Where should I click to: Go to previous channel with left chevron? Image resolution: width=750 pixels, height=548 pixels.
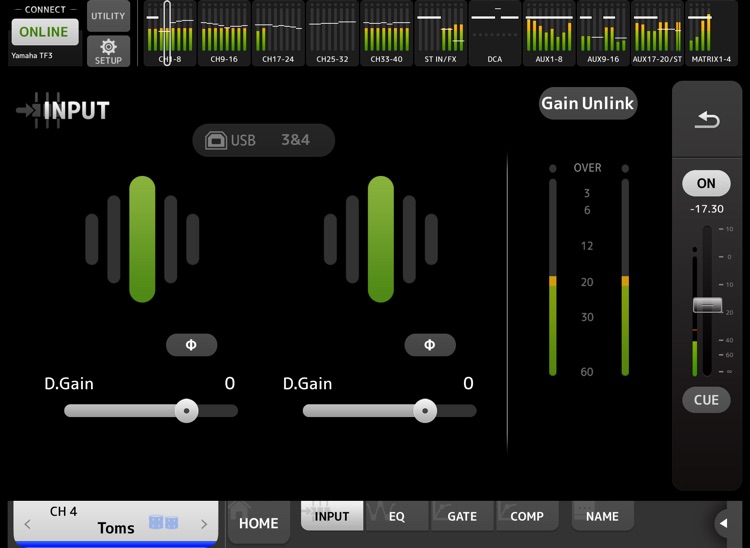point(27,524)
